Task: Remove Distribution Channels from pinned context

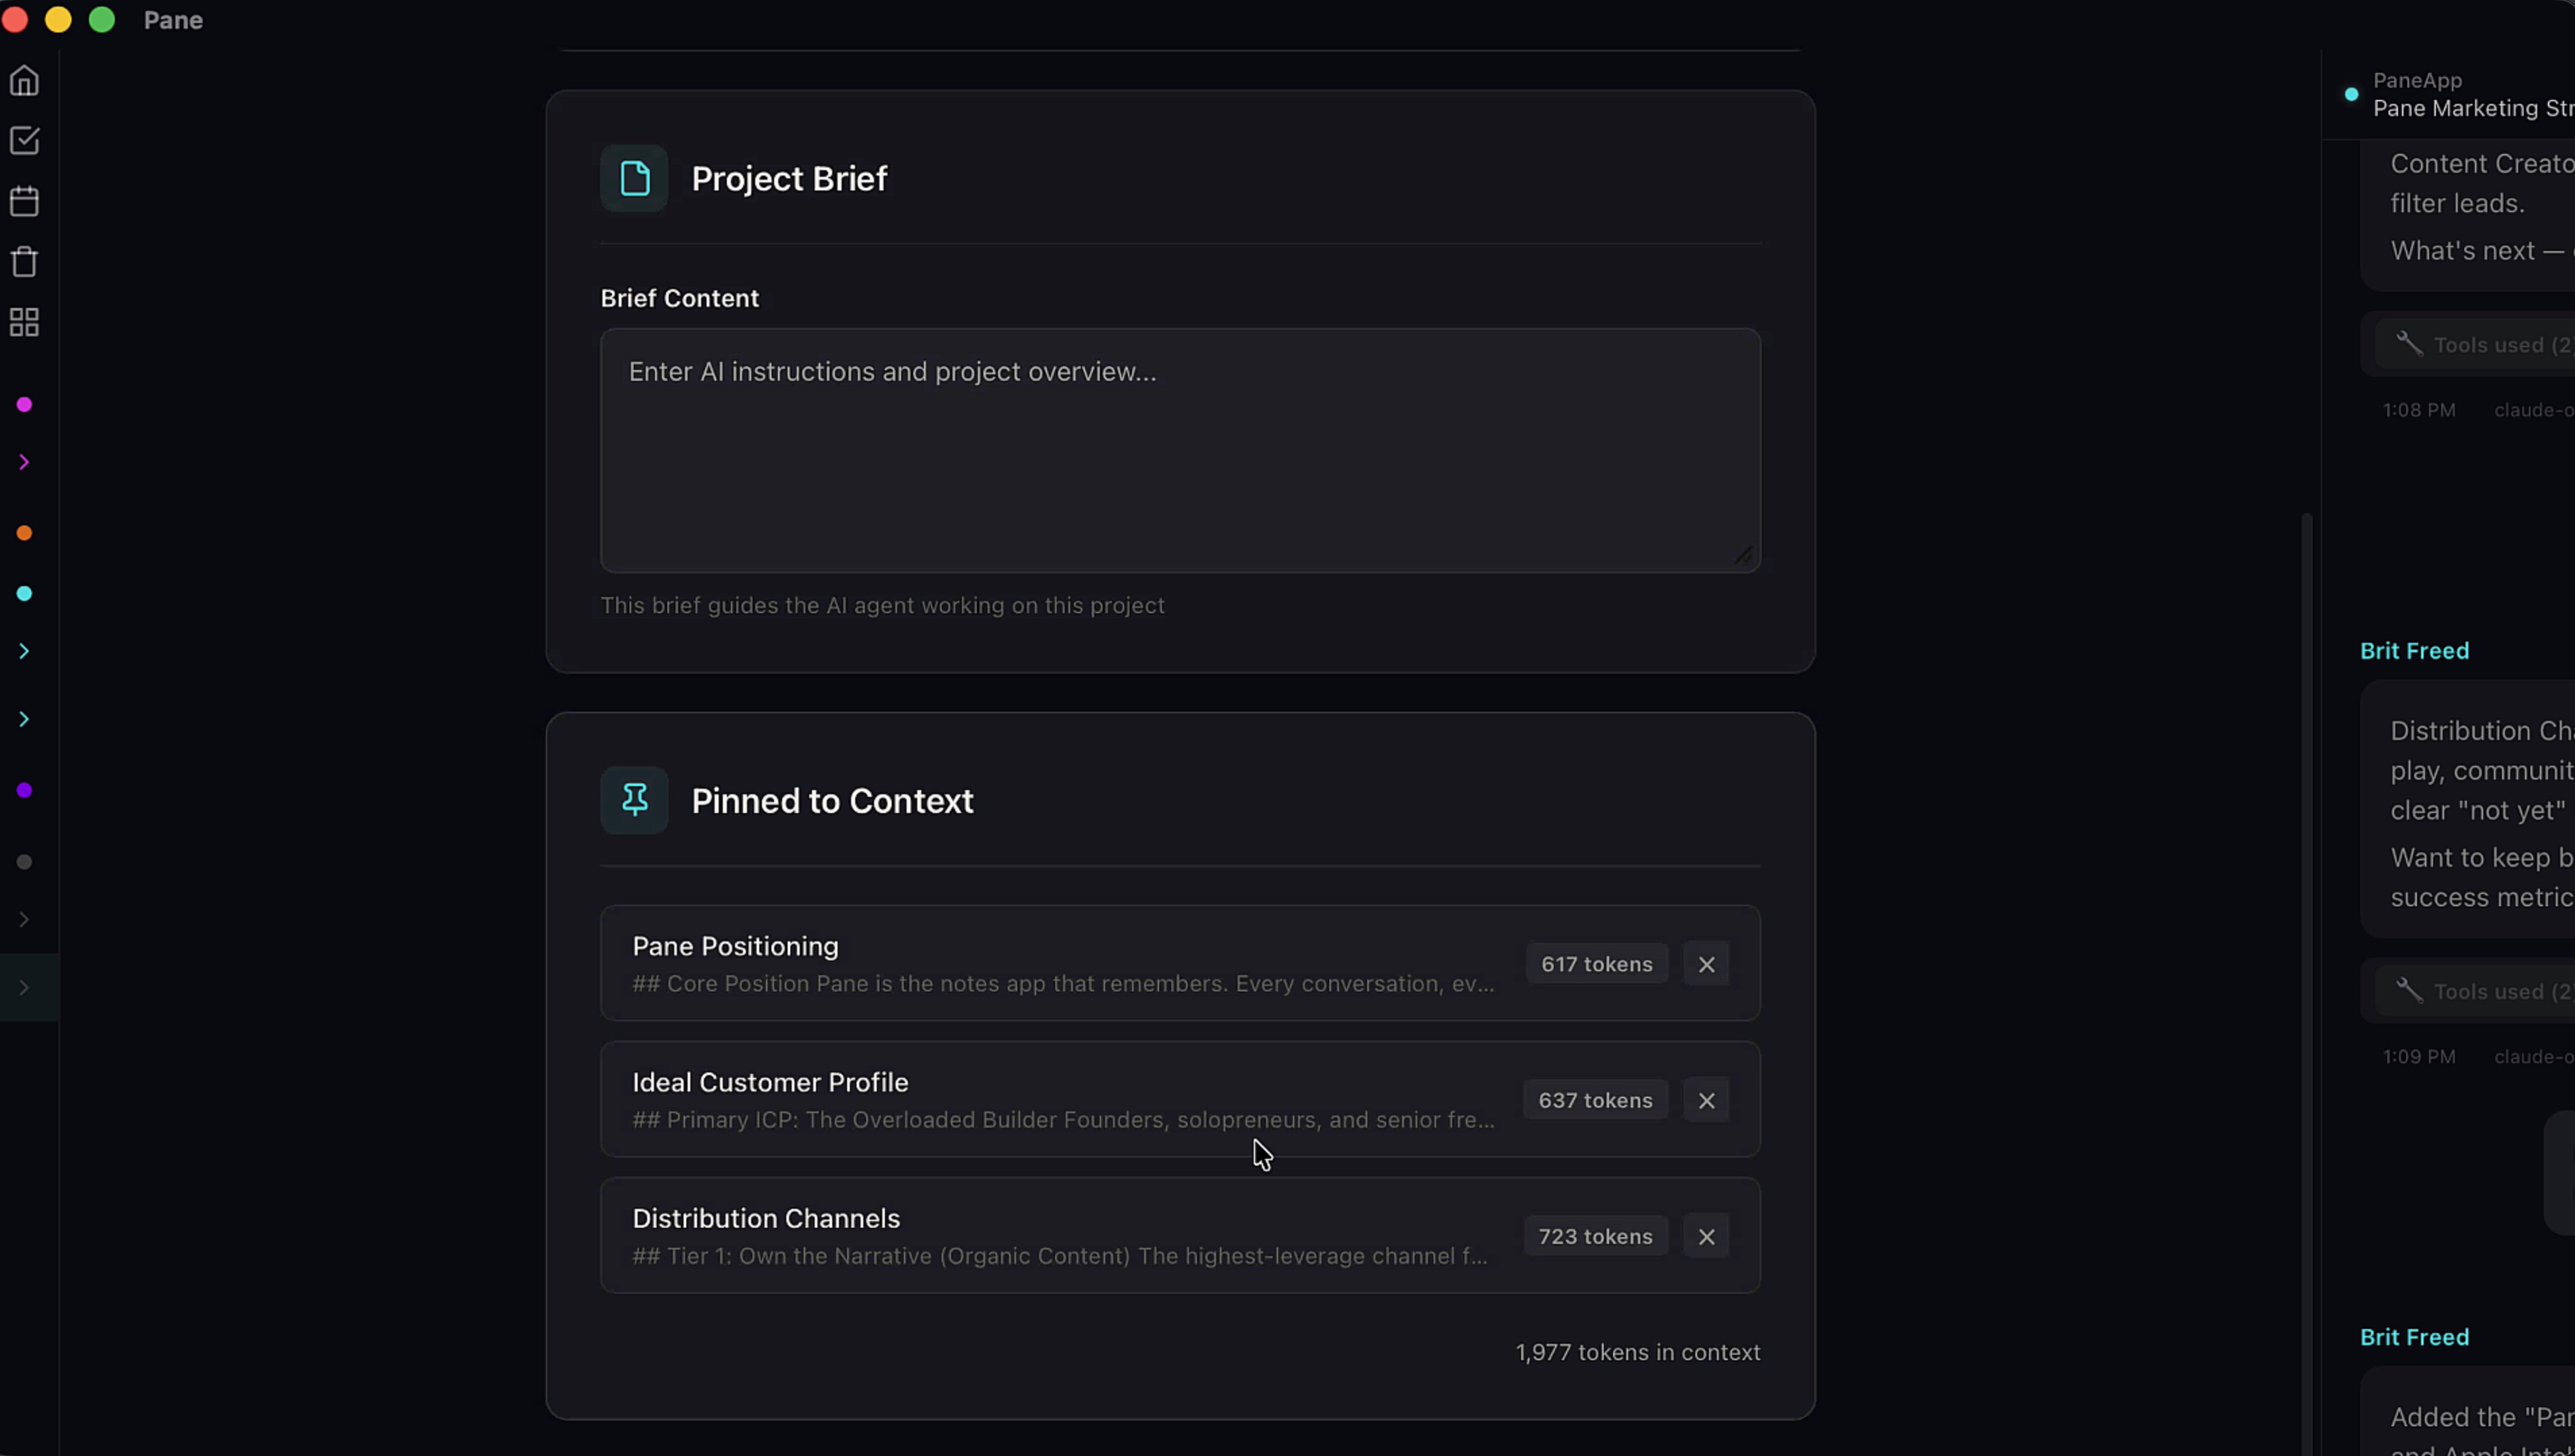Action: pyautogui.click(x=1706, y=1236)
